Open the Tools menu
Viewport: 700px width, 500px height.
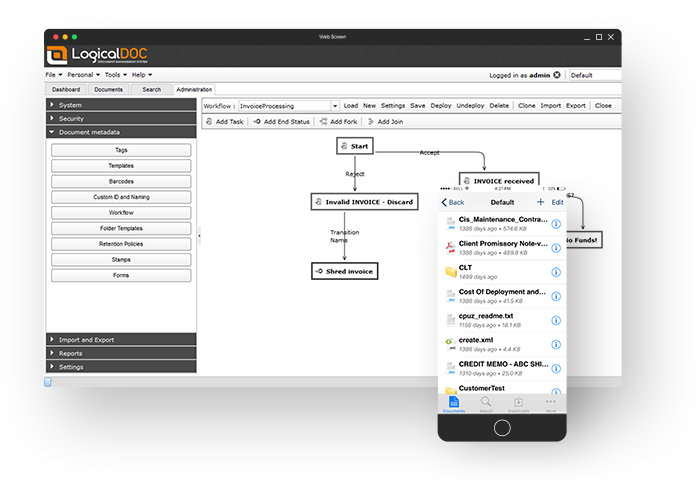pyautogui.click(x=116, y=75)
